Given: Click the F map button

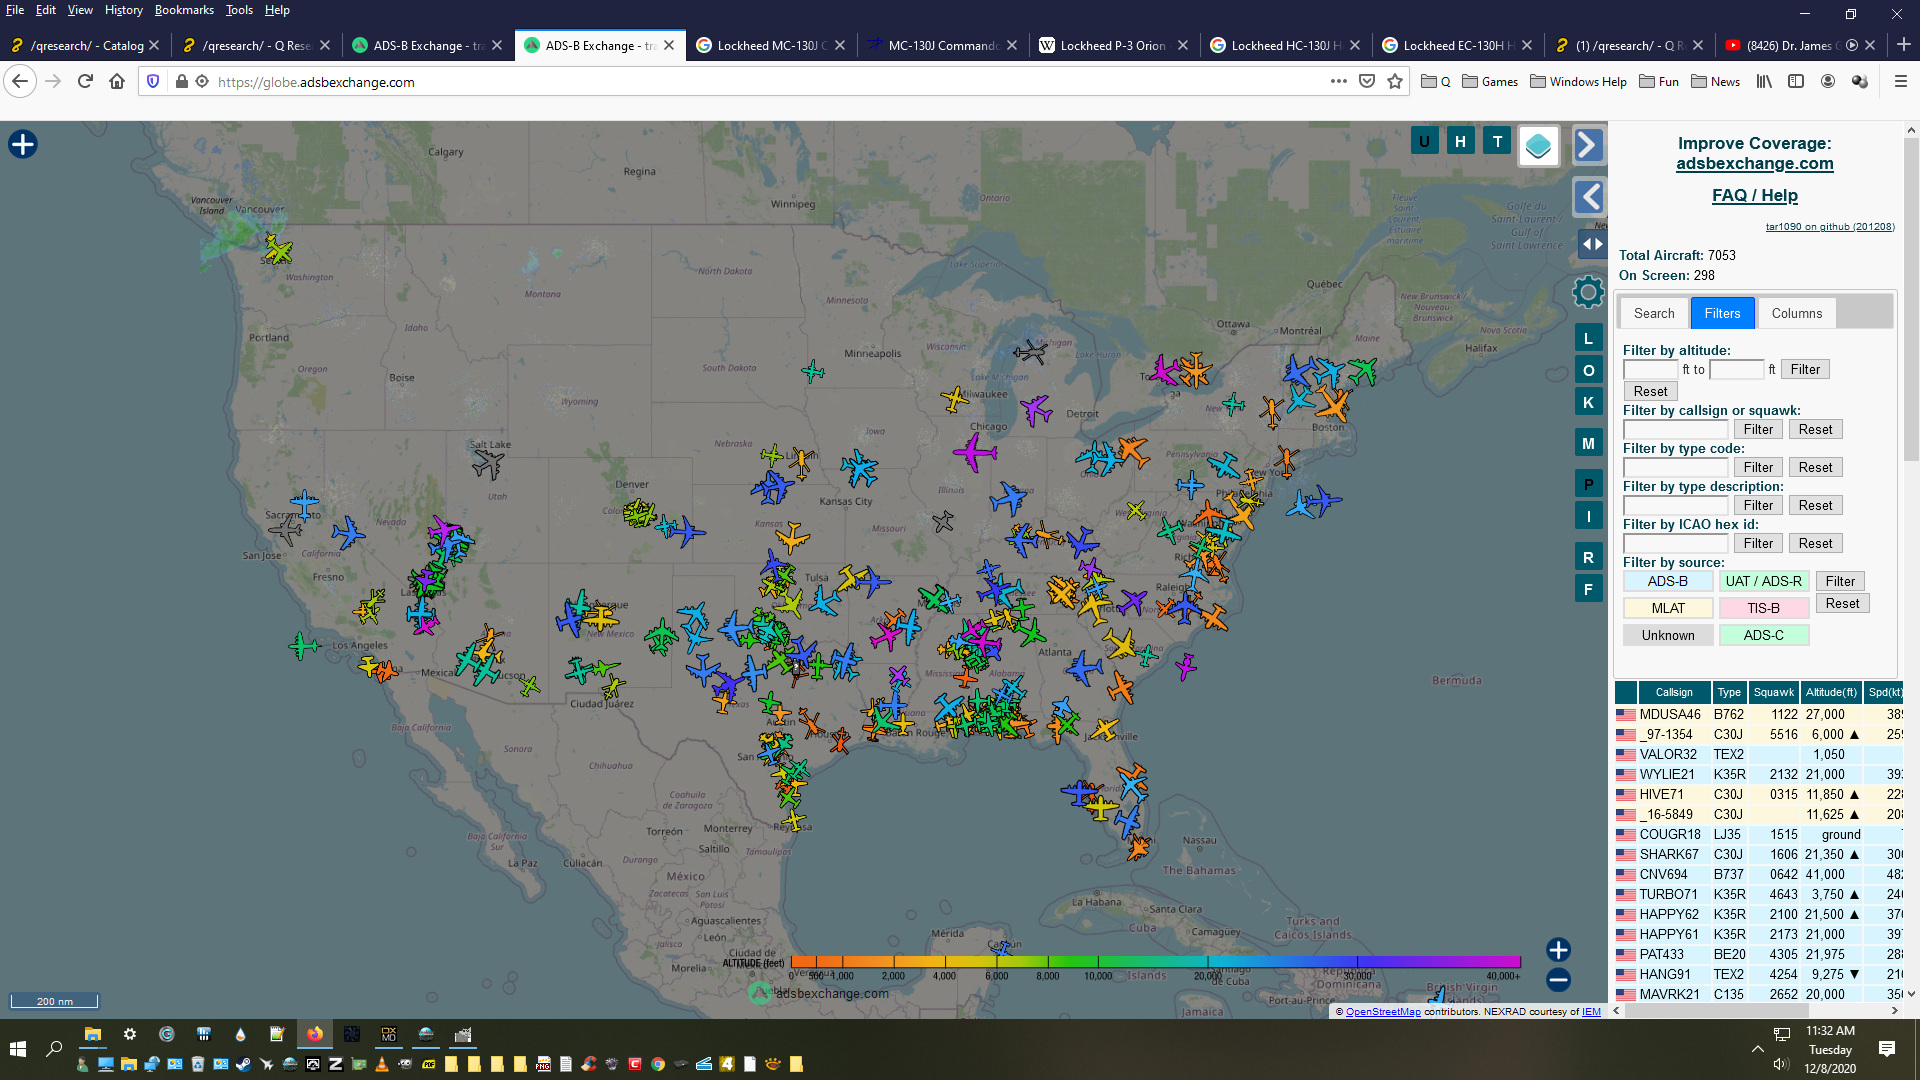Looking at the screenshot, I should pos(1588,589).
